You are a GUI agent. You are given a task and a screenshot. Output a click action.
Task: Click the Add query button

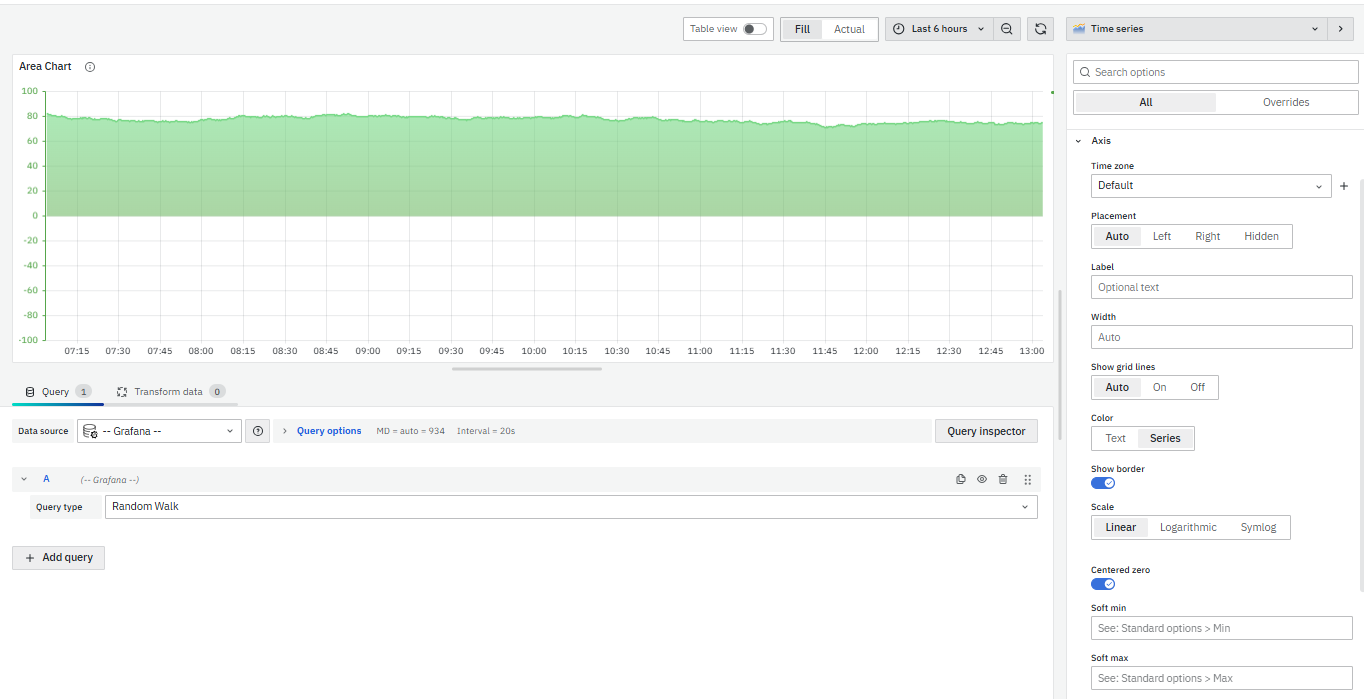tap(58, 558)
